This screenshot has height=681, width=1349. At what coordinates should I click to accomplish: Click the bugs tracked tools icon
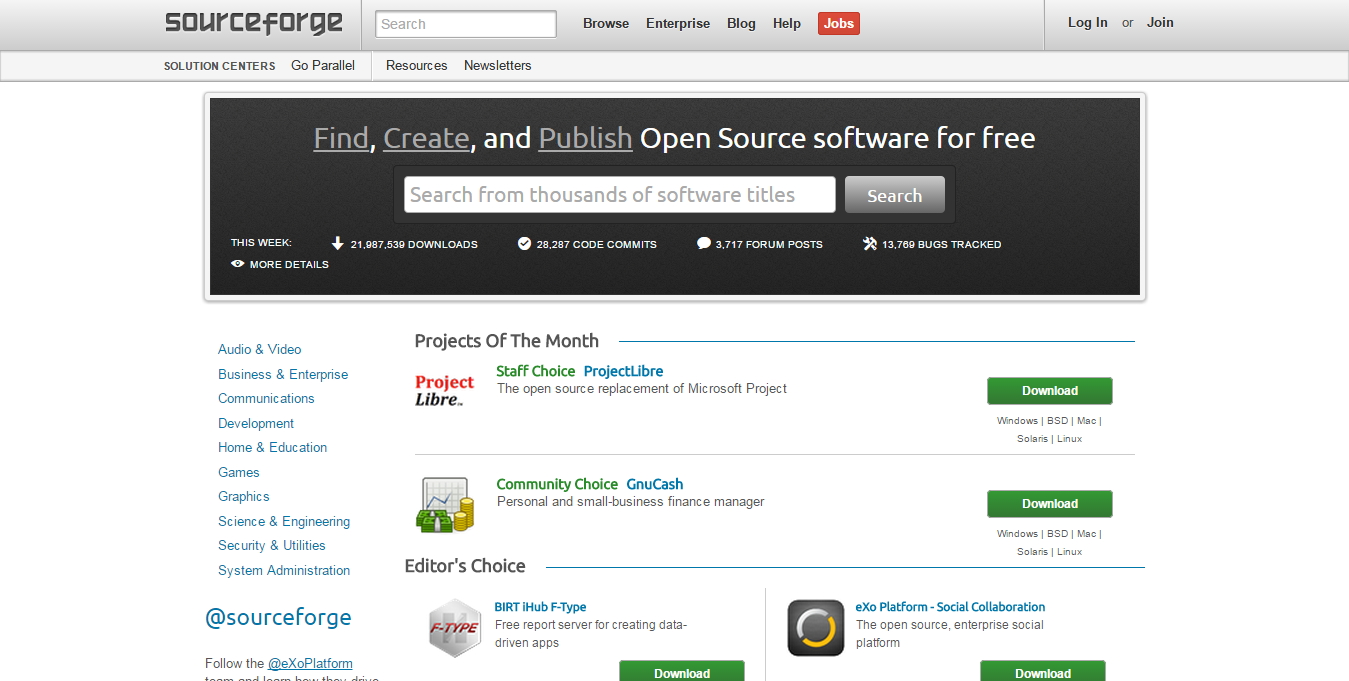click(x=870, y=243)
